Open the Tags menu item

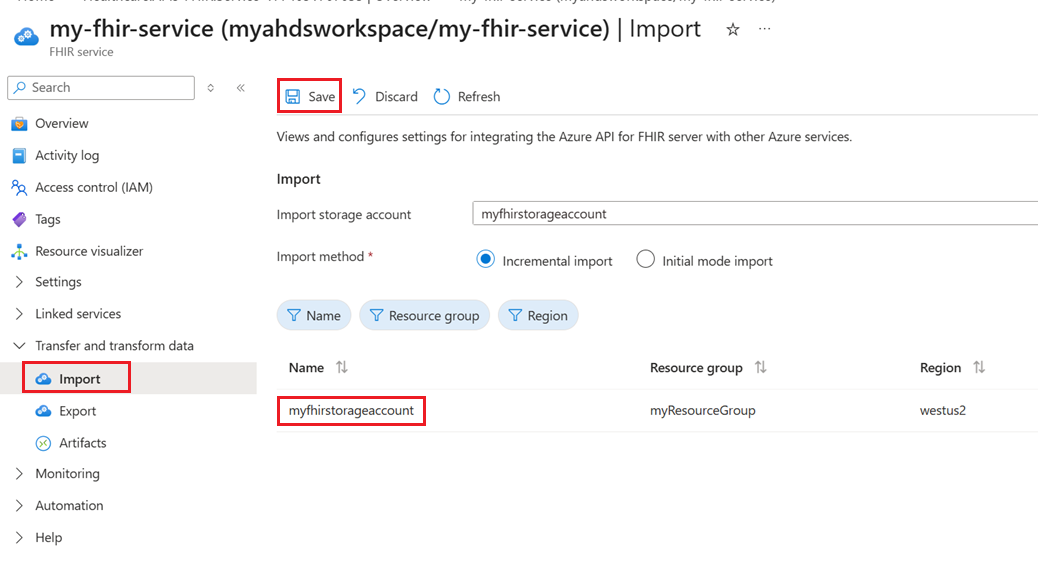pos(48,219)
